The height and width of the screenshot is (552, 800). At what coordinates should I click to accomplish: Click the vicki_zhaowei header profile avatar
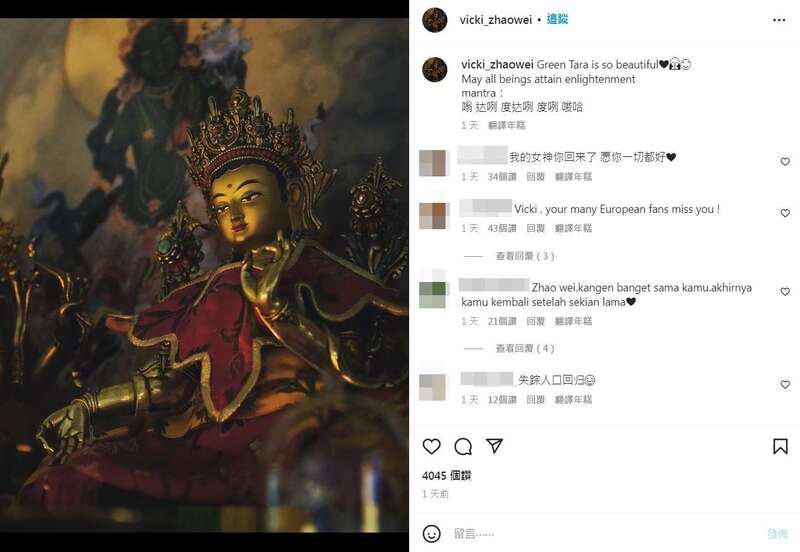(x=435, y=20)
